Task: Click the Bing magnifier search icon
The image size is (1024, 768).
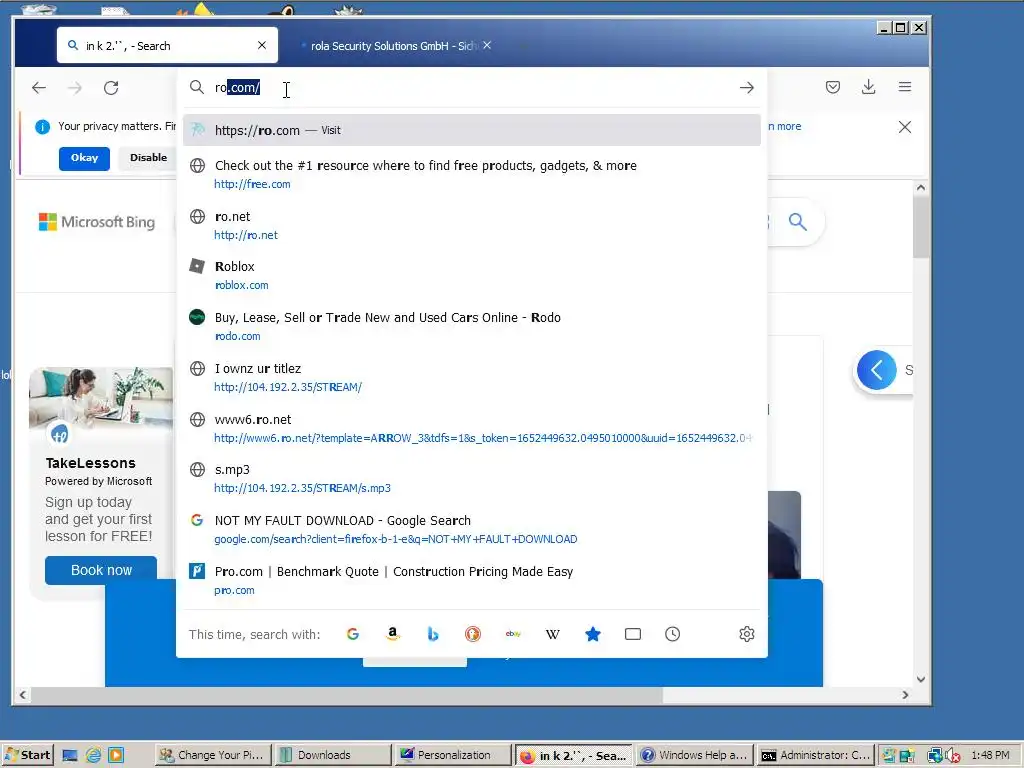Action: coord(797,222)
